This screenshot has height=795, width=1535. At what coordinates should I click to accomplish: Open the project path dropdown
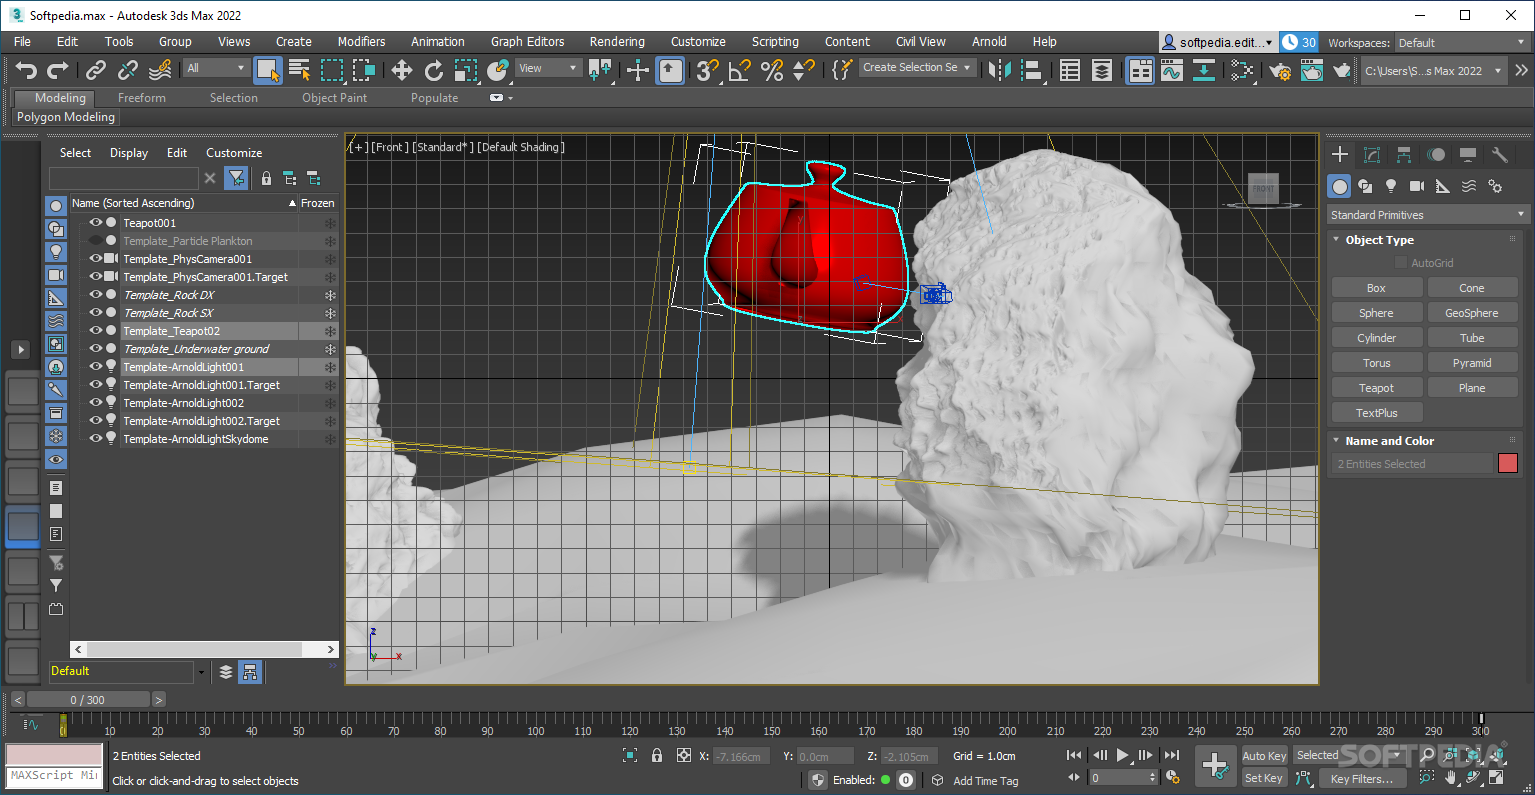(x=1434, y=71)
